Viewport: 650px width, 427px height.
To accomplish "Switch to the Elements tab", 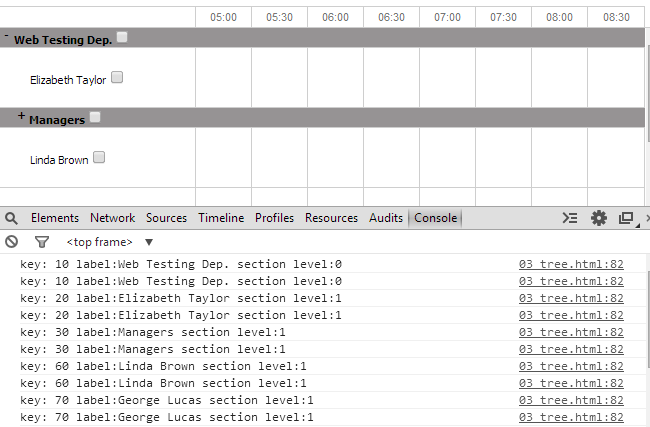I will [55, 218].
